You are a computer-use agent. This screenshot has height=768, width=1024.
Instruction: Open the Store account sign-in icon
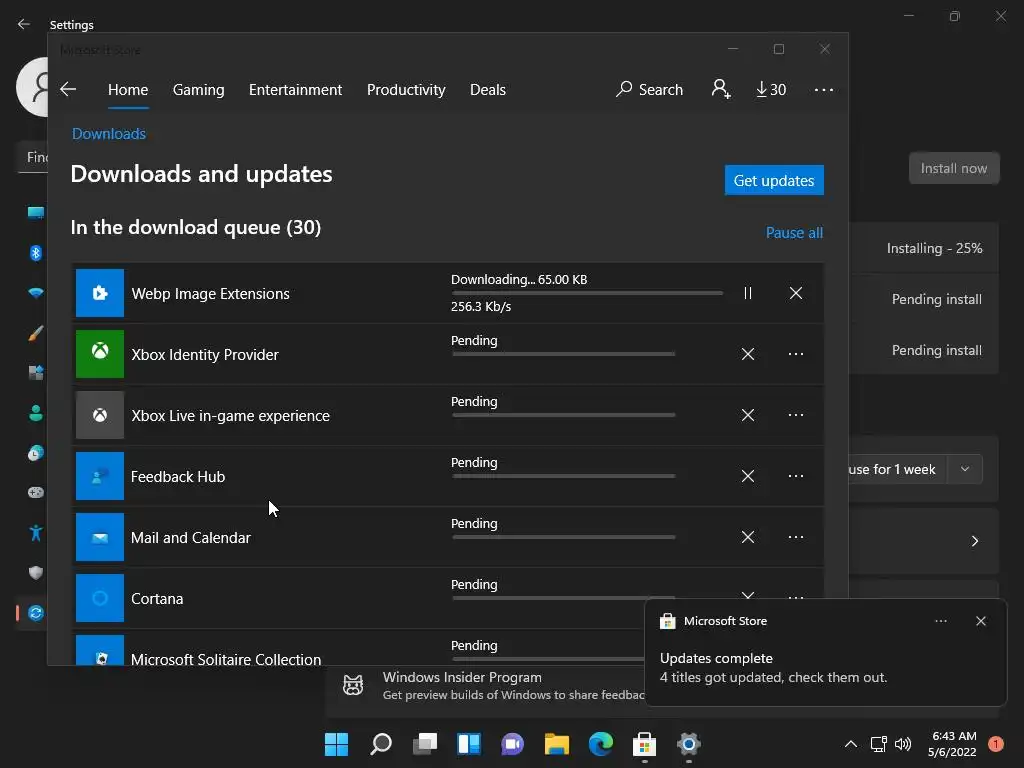click(721, 89)
